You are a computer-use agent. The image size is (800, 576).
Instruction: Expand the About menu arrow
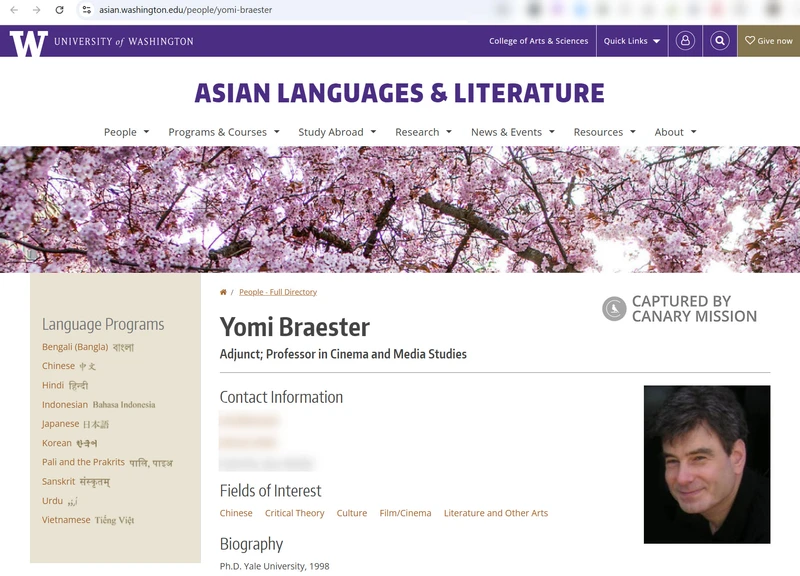pos(693,132)
